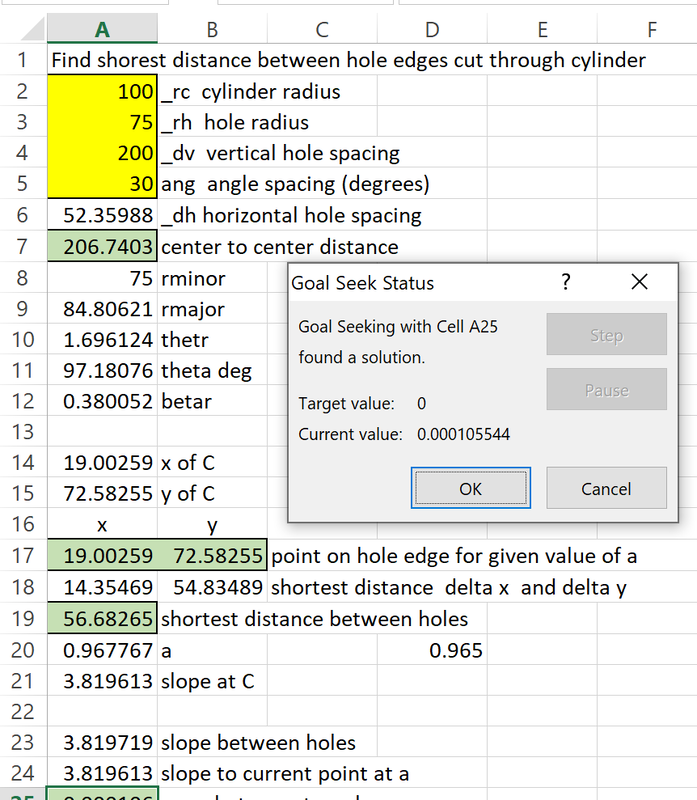Select thetr value 1.696124
The width and height of the screenshot is (697, 800).
pos(103,339)
